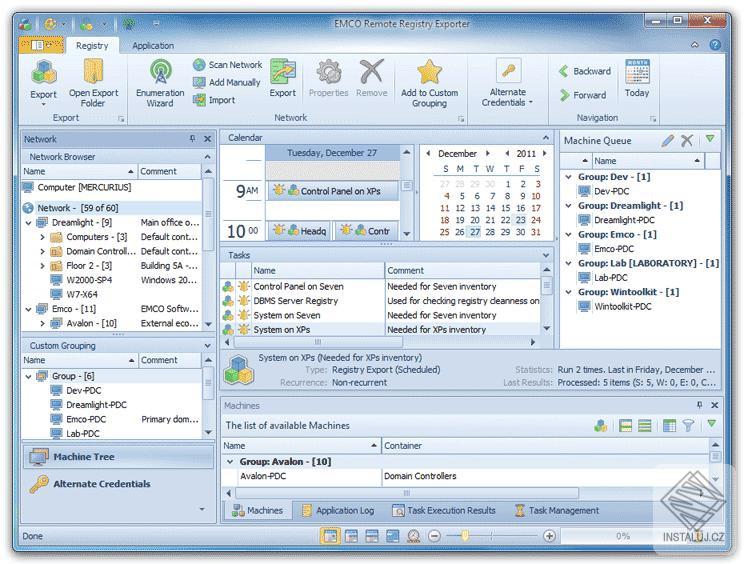Viewport: 744px width, 564px height.
Task: Collapse the Network Browser section
Action: [207, 157]
